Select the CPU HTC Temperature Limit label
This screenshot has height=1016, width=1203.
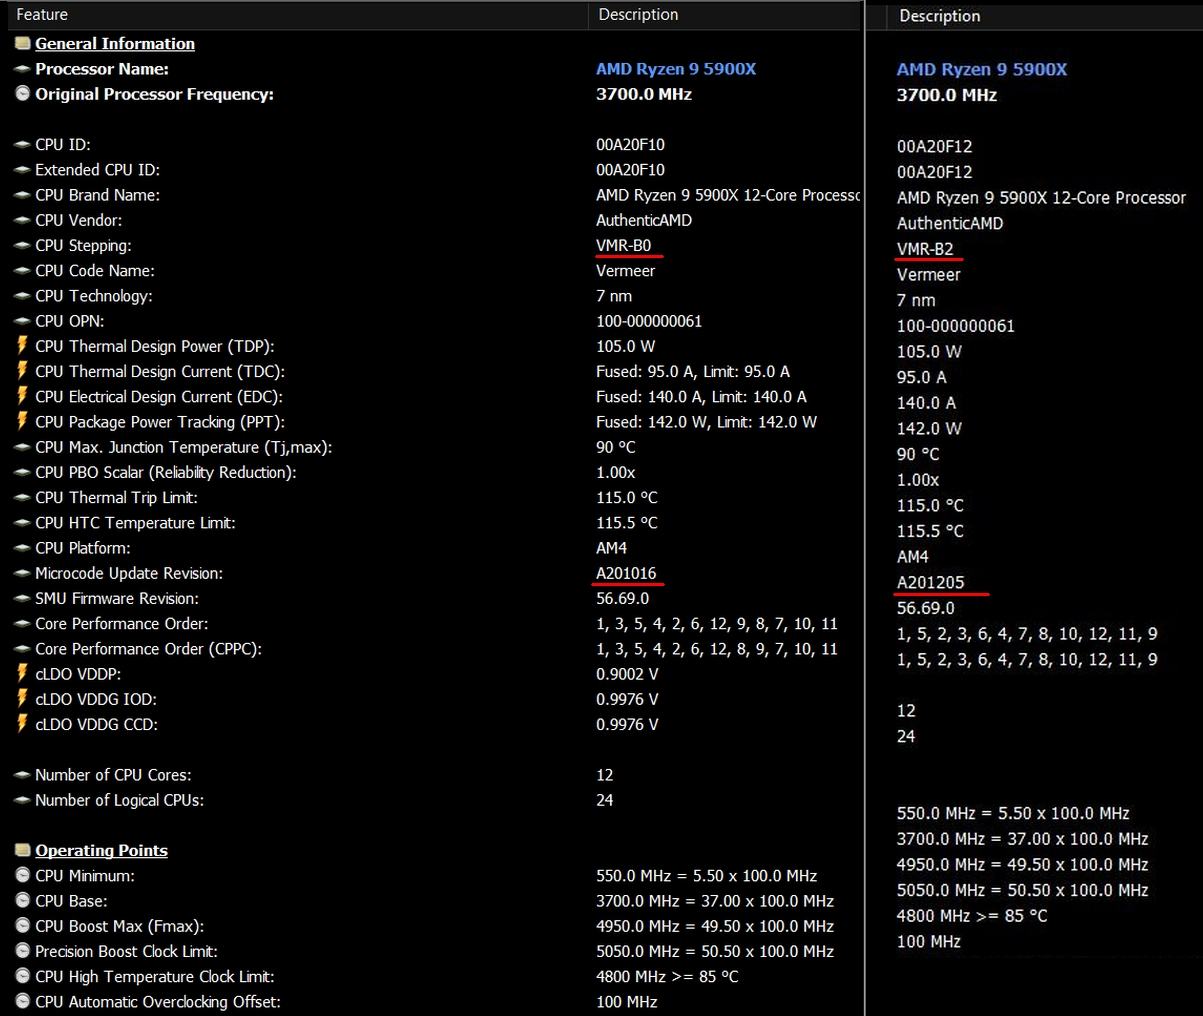(135, 522)
